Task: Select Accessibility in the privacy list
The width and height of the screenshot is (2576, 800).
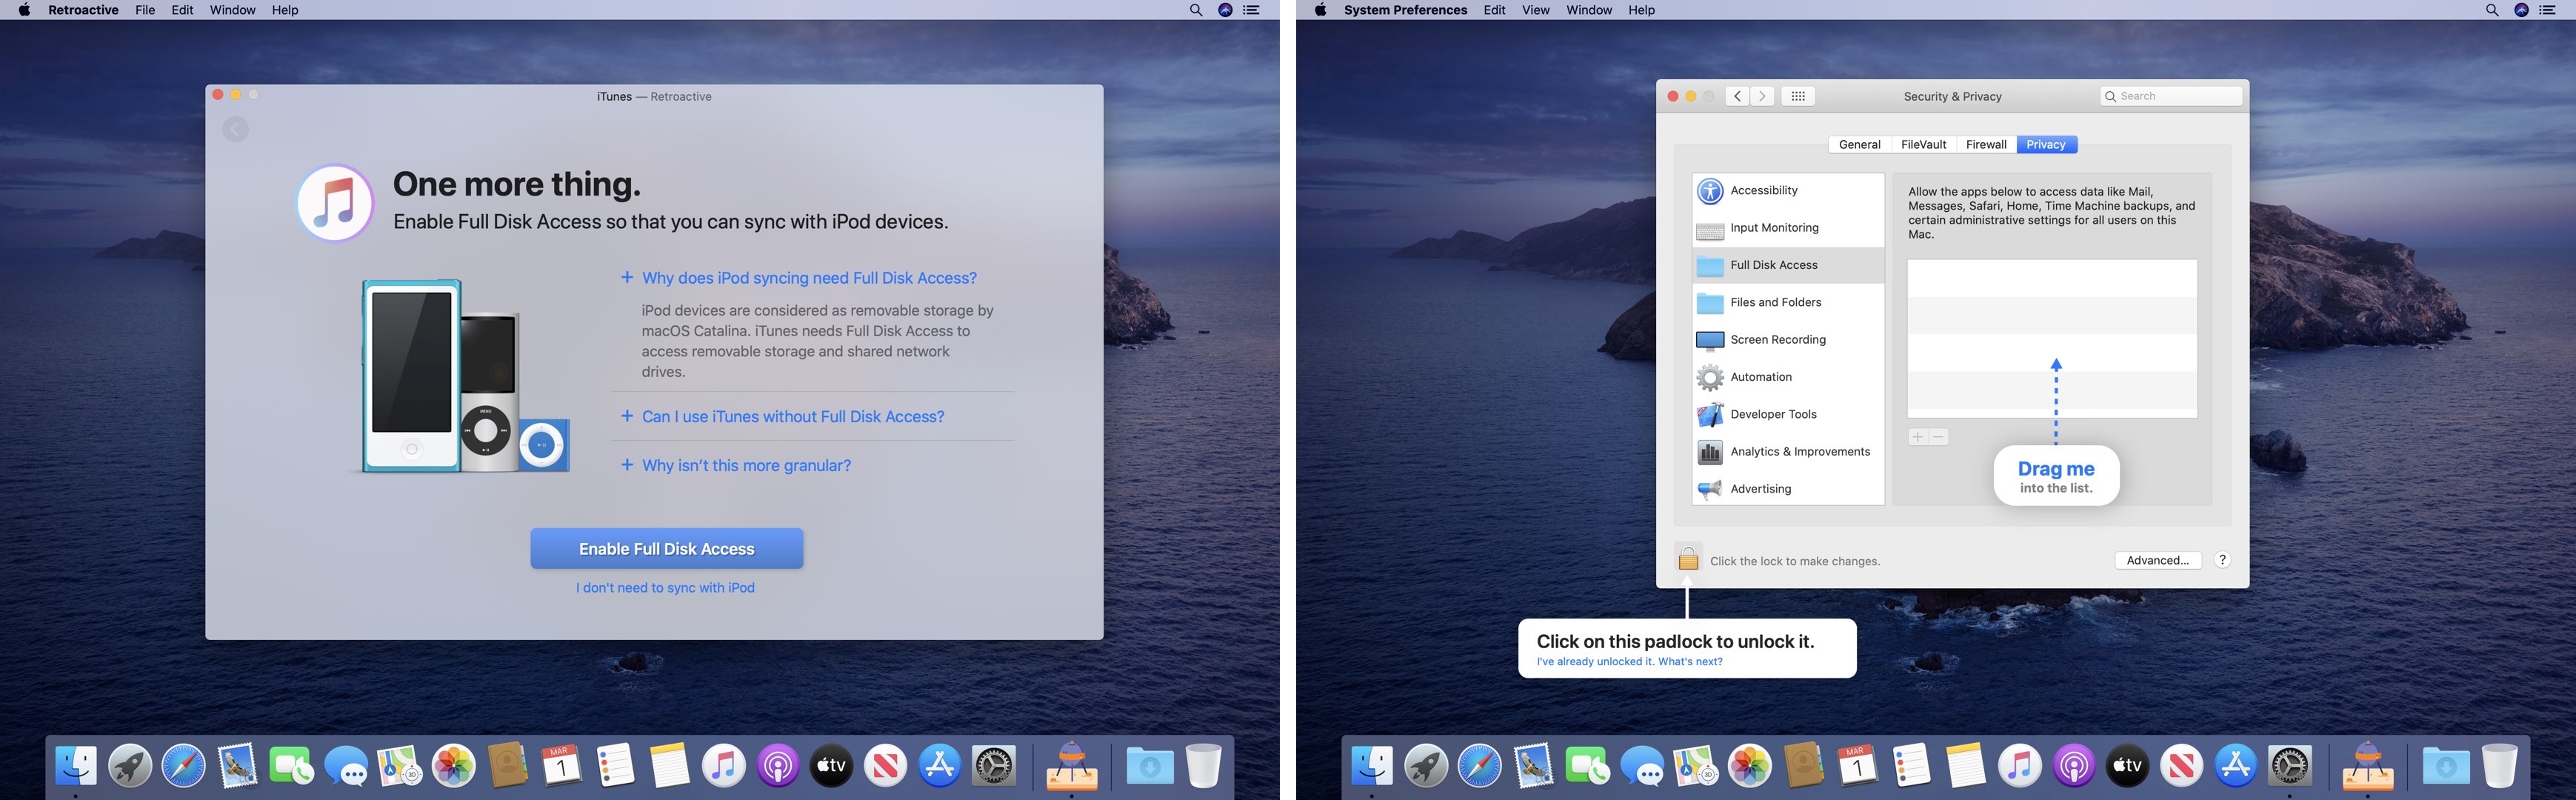Action: click(x=1763, y=190)
